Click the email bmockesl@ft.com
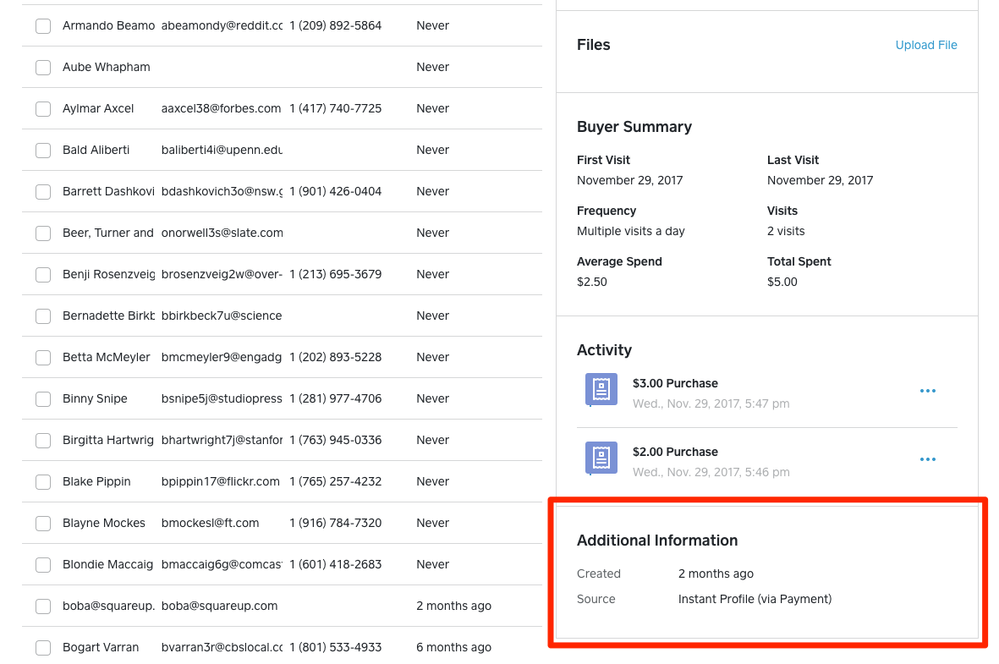The width and height of the screenshot is (999, 664). point(210,523)
